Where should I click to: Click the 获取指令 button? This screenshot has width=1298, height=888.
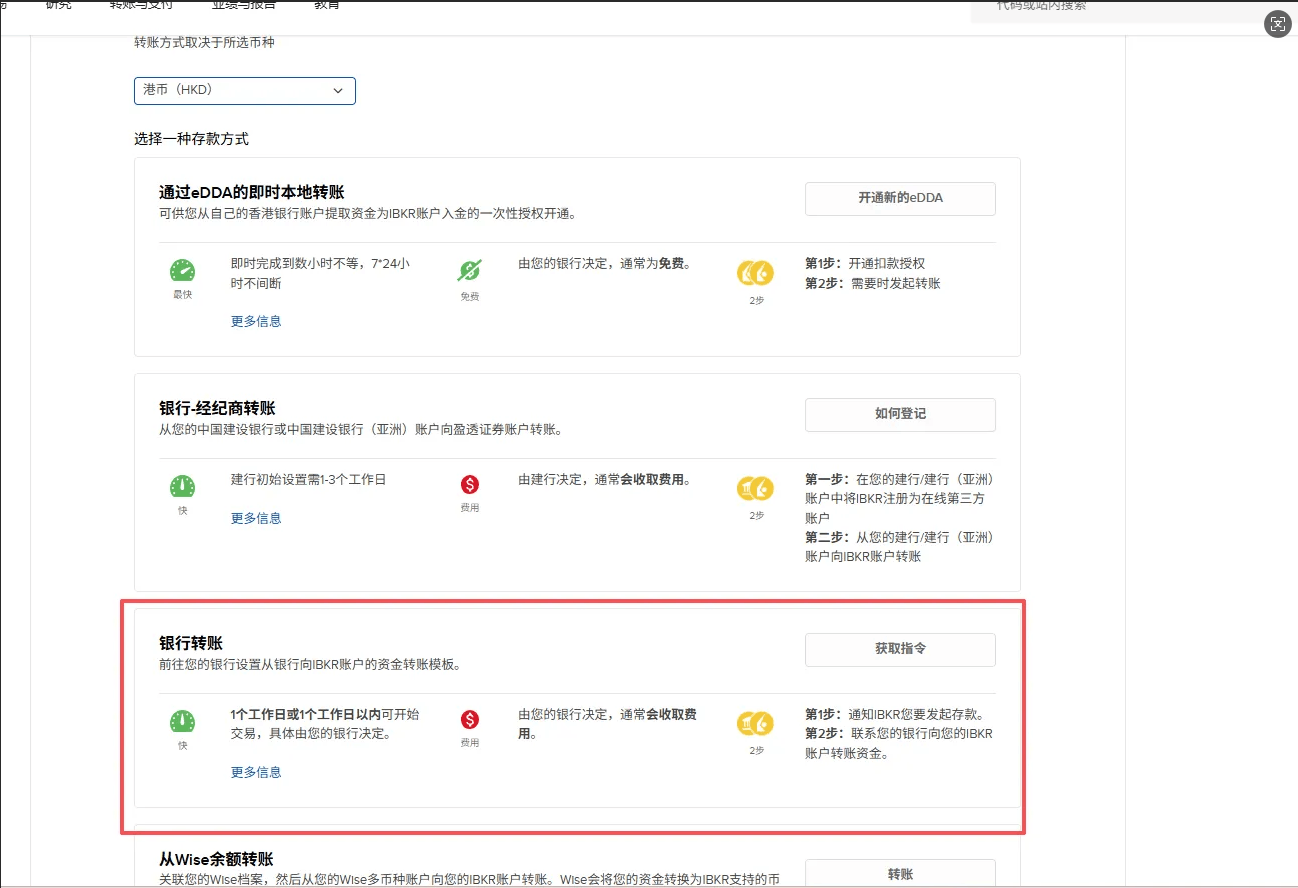[900, 649]
